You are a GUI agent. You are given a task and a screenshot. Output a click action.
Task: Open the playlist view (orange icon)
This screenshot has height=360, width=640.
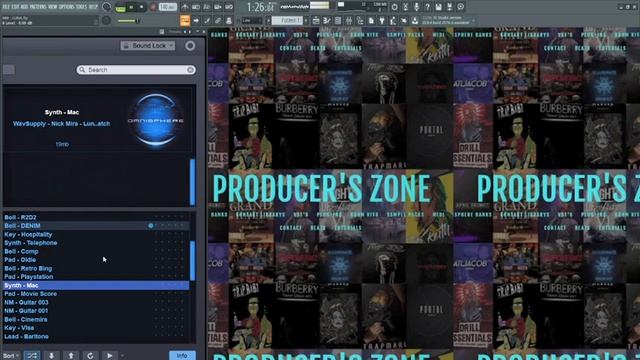tap(185, 20)
